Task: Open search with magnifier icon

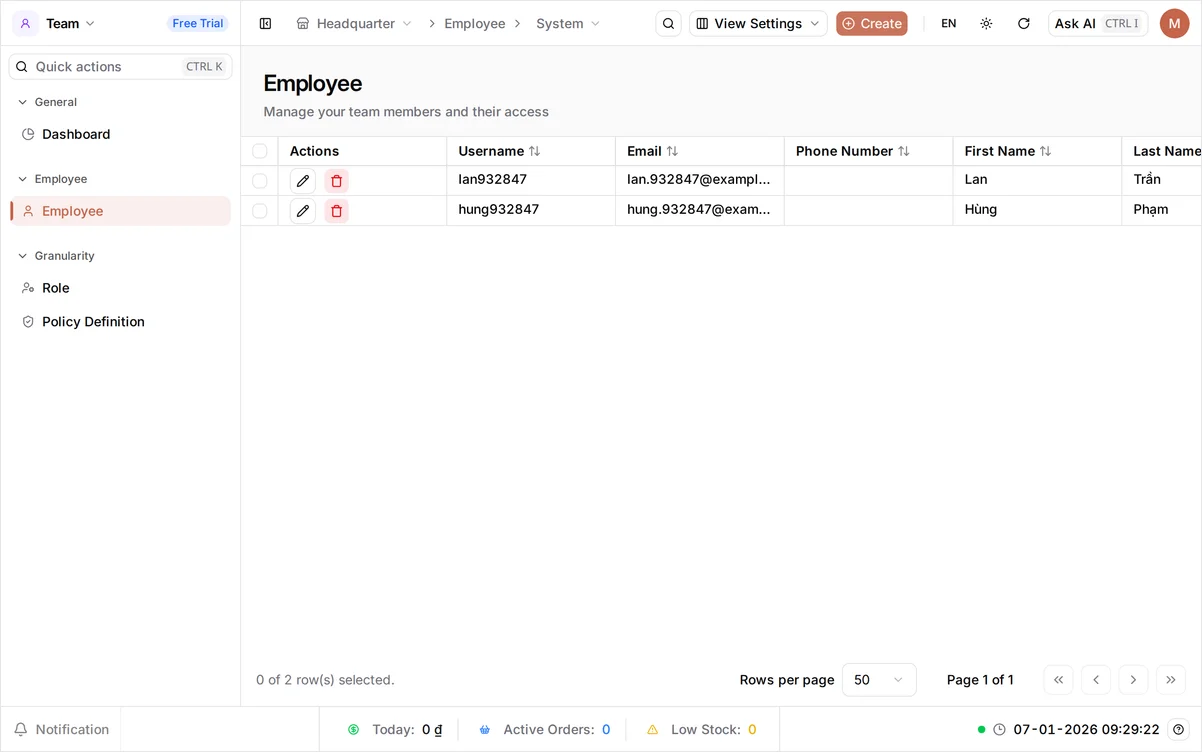Action: pyautogui.click(x=668, y=23)
